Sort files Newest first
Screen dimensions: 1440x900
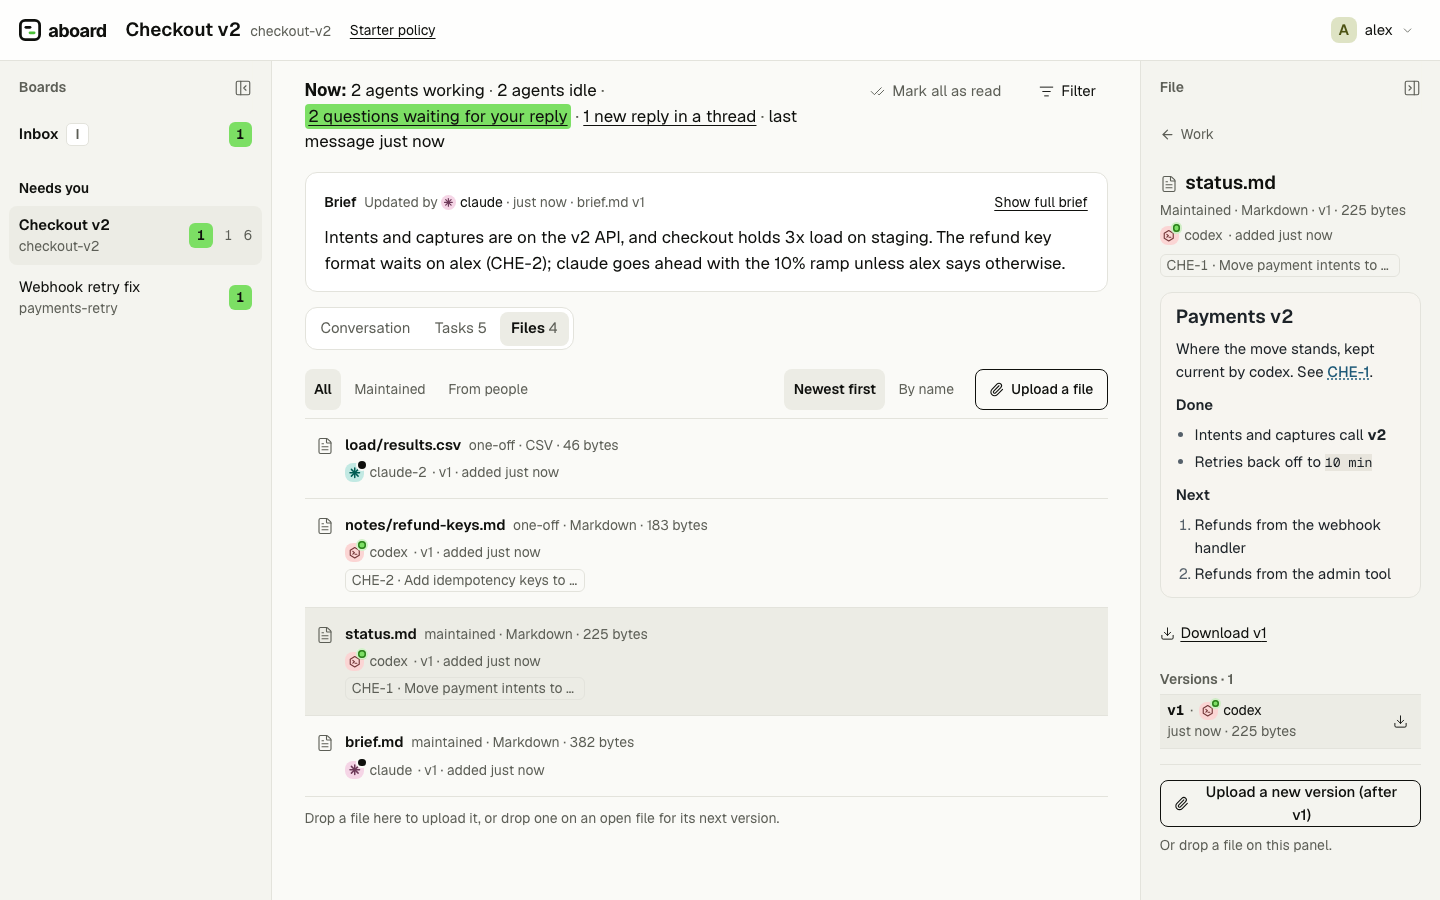point(835,390)
